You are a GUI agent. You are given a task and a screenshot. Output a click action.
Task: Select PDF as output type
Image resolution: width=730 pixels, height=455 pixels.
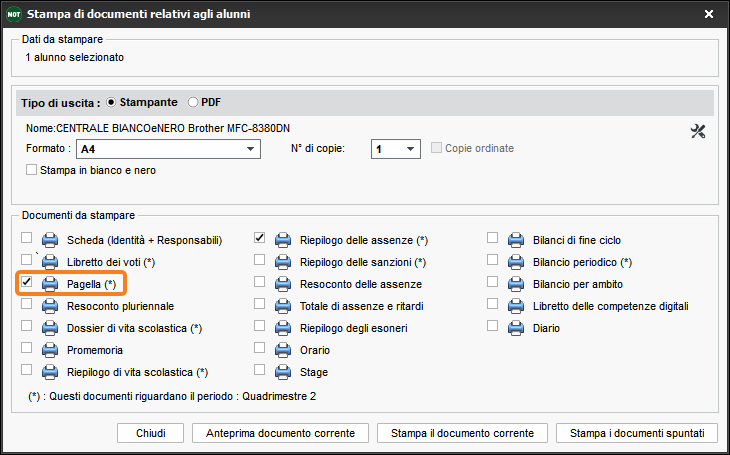(x=193, y=102)
